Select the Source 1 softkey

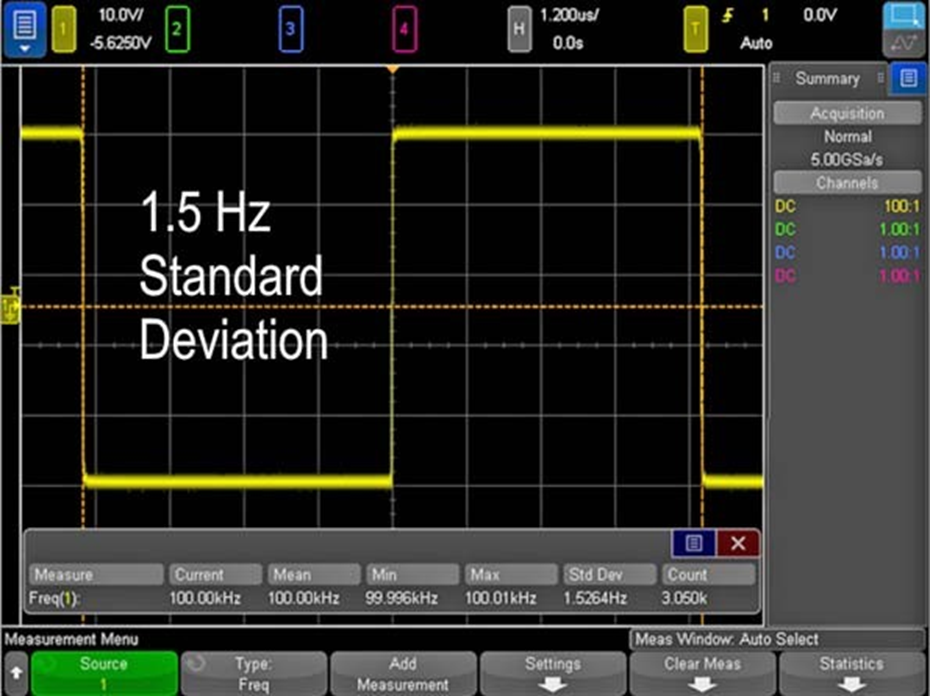click(x=104, y=673)
